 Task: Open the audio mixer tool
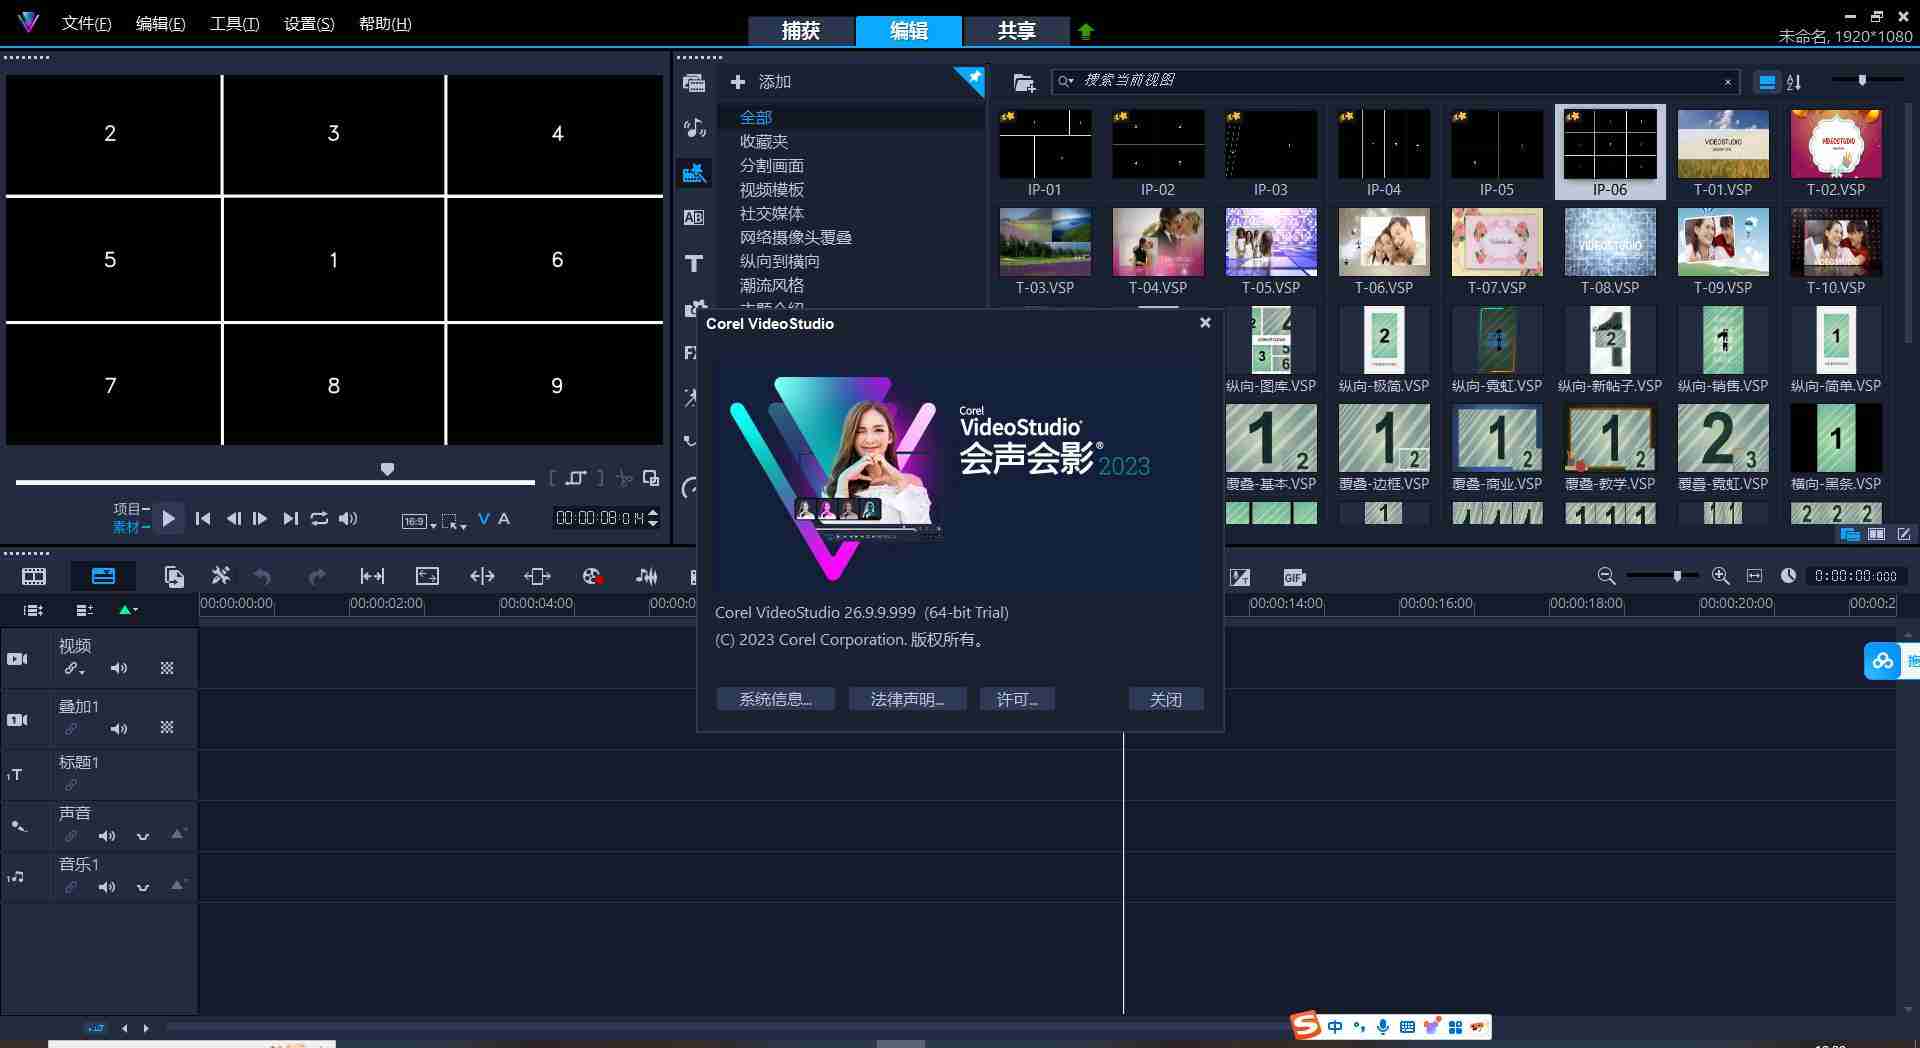click(x=646, y=576)
